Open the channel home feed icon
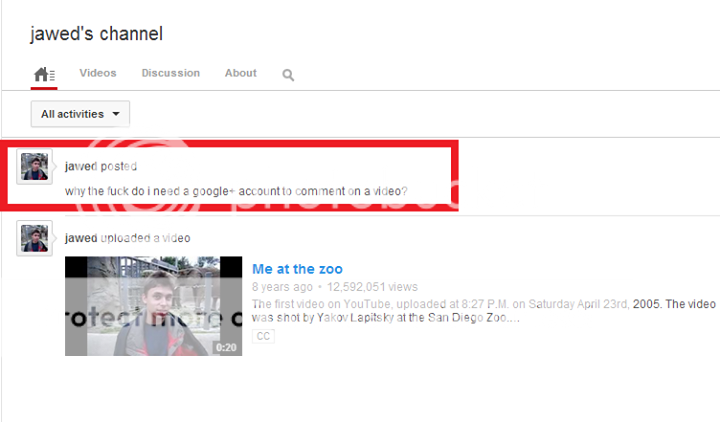720x422 pixels. (x=44, y=74)
